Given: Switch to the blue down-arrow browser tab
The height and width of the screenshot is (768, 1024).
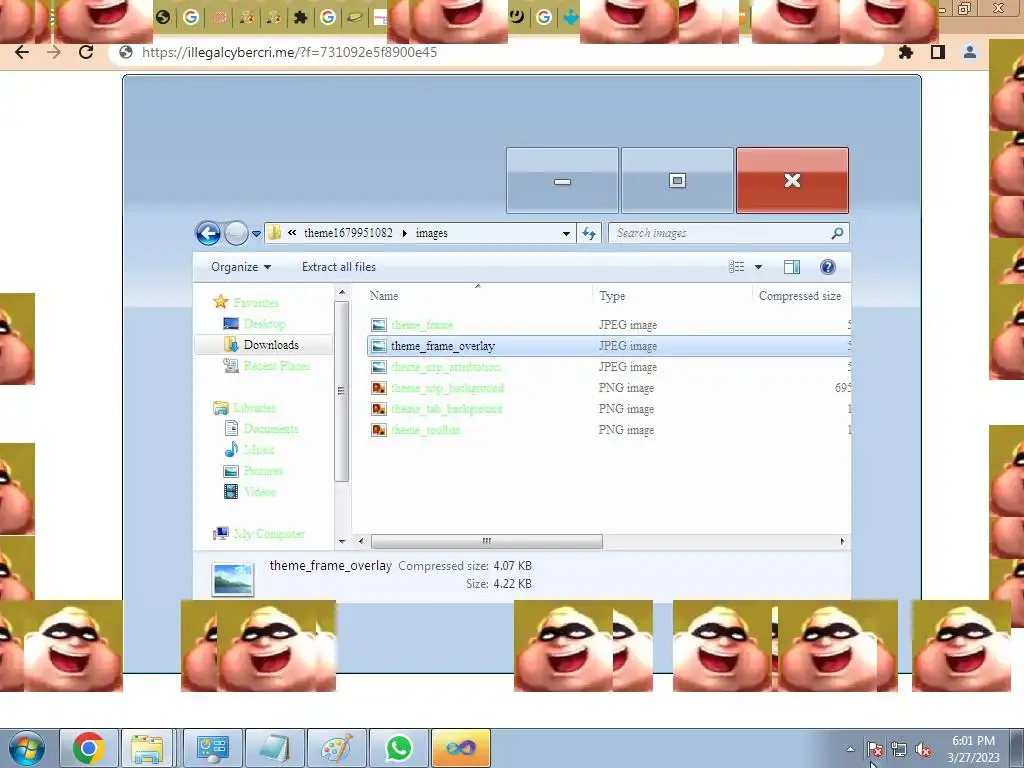Looking at the screenshot, I should [x=571, y=18].
